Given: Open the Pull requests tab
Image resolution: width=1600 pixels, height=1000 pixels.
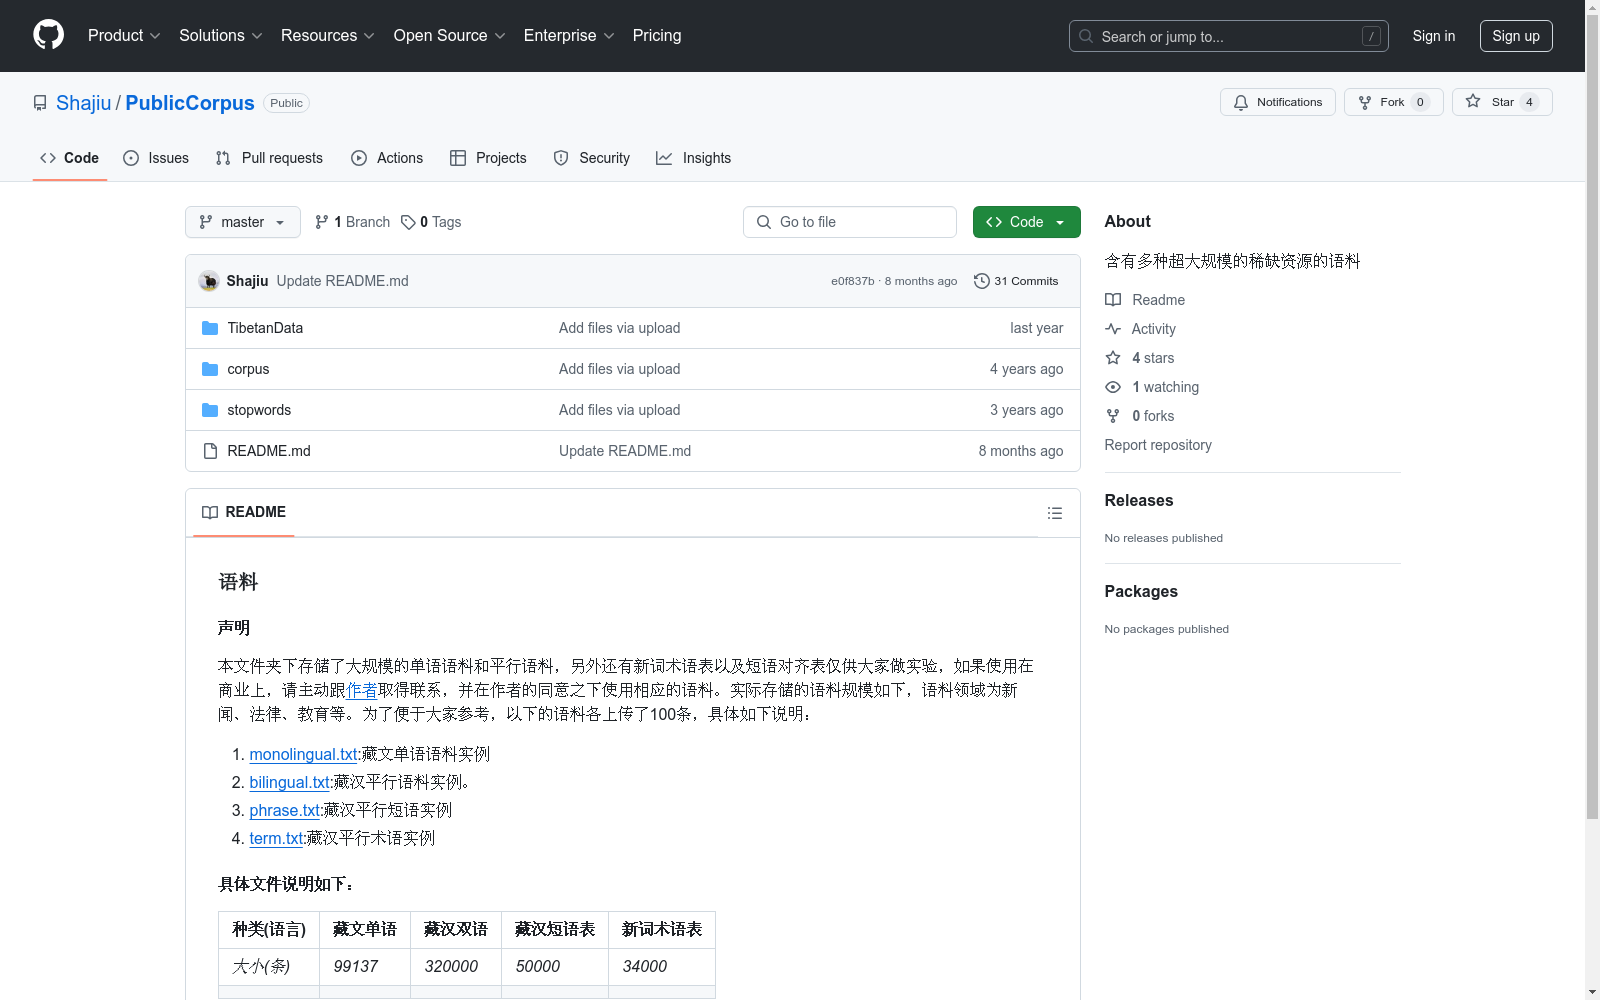Looking at the screenshot, I should tap(269, 158).
